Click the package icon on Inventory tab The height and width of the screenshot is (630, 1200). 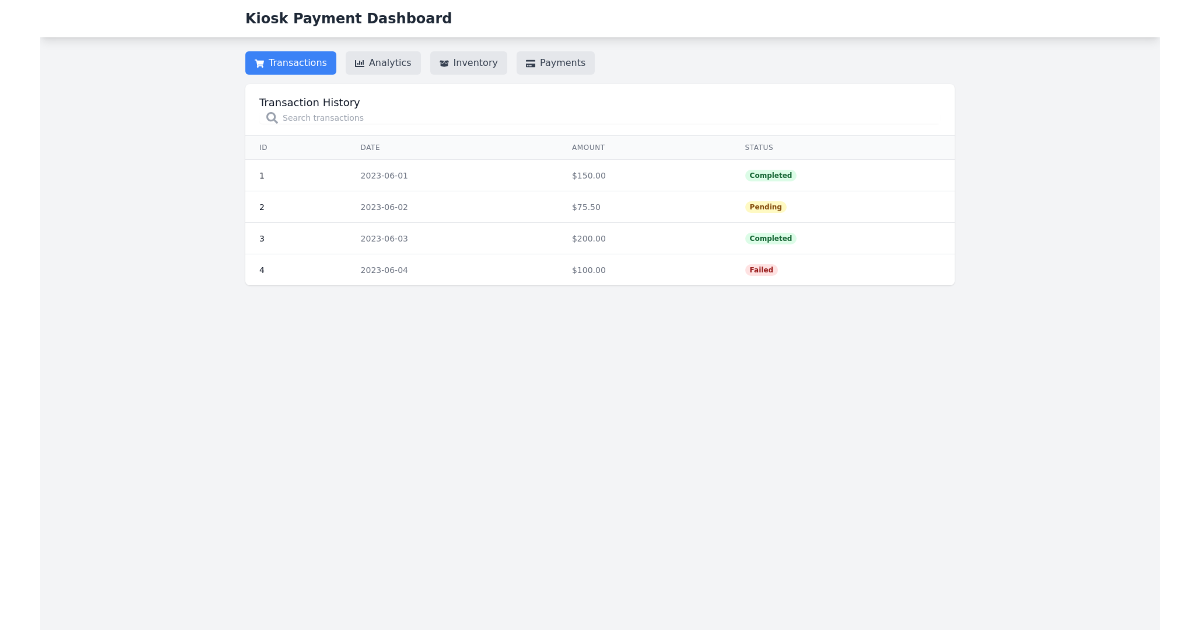pos(443,62)
